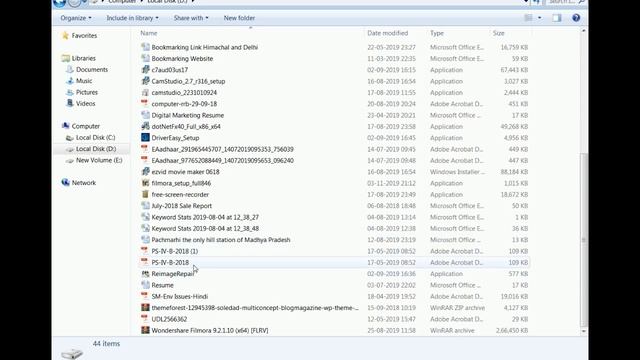Select Local Disk (D:) in sidebar
640x360 pixels.
(96, 149)
